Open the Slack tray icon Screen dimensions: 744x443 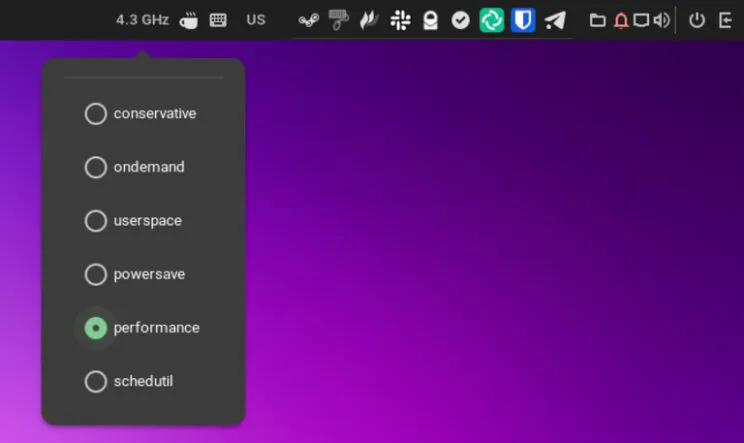pyautogui.click(x=400, y=20)
